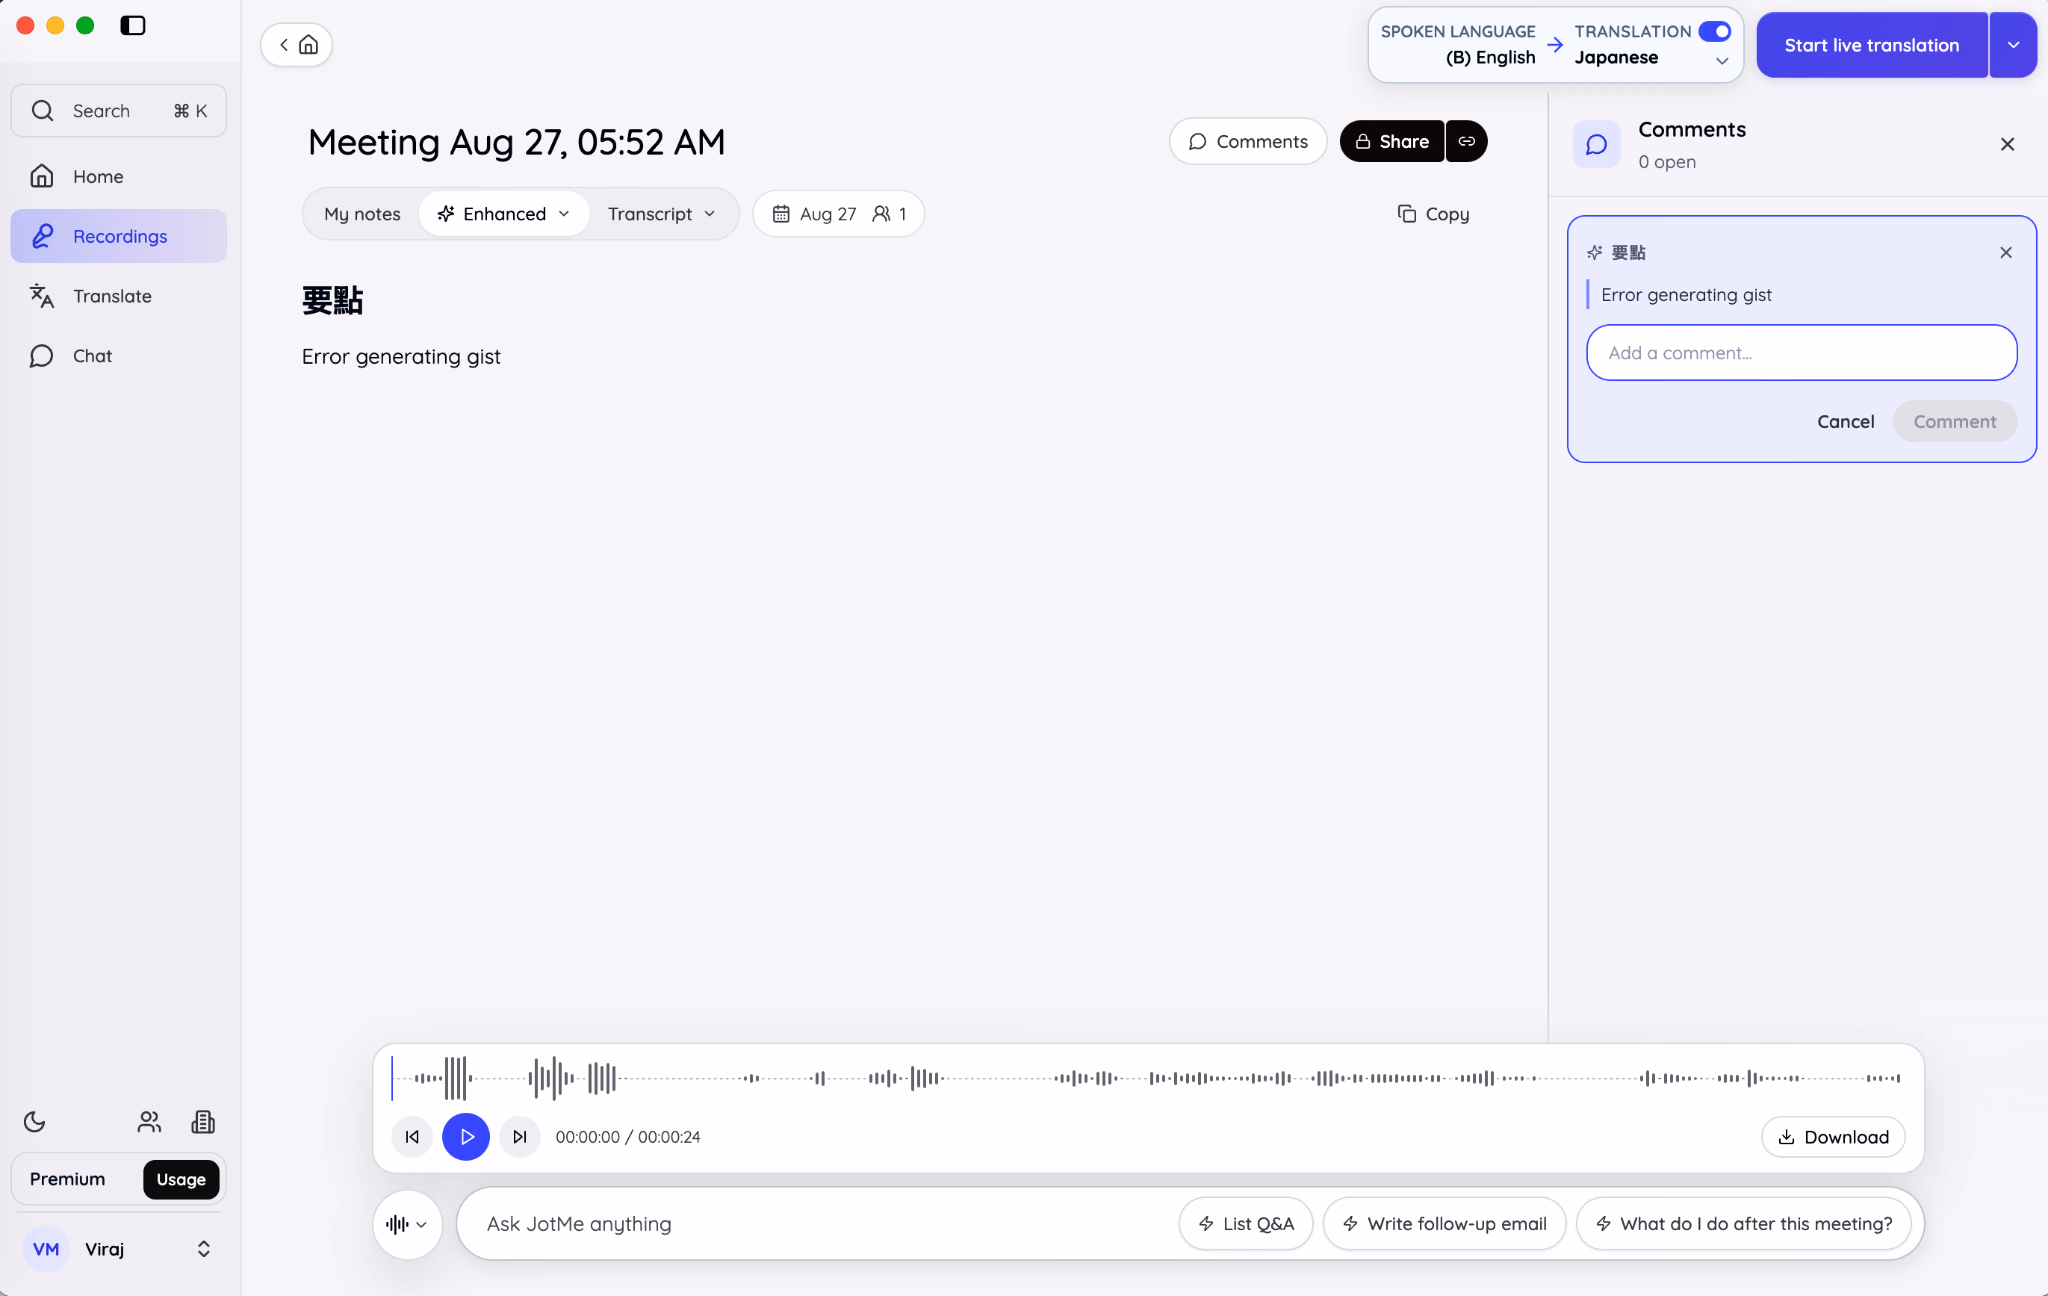Click Aug 27 date and attendees chip
Image resolution: width=2048 pixels, height=1296 pixels.
[838, 213]
